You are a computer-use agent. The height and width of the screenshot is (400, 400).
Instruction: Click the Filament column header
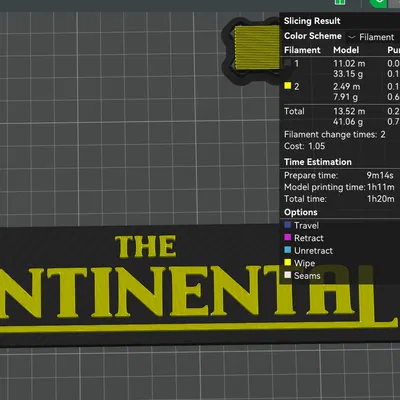coord(302,50)
